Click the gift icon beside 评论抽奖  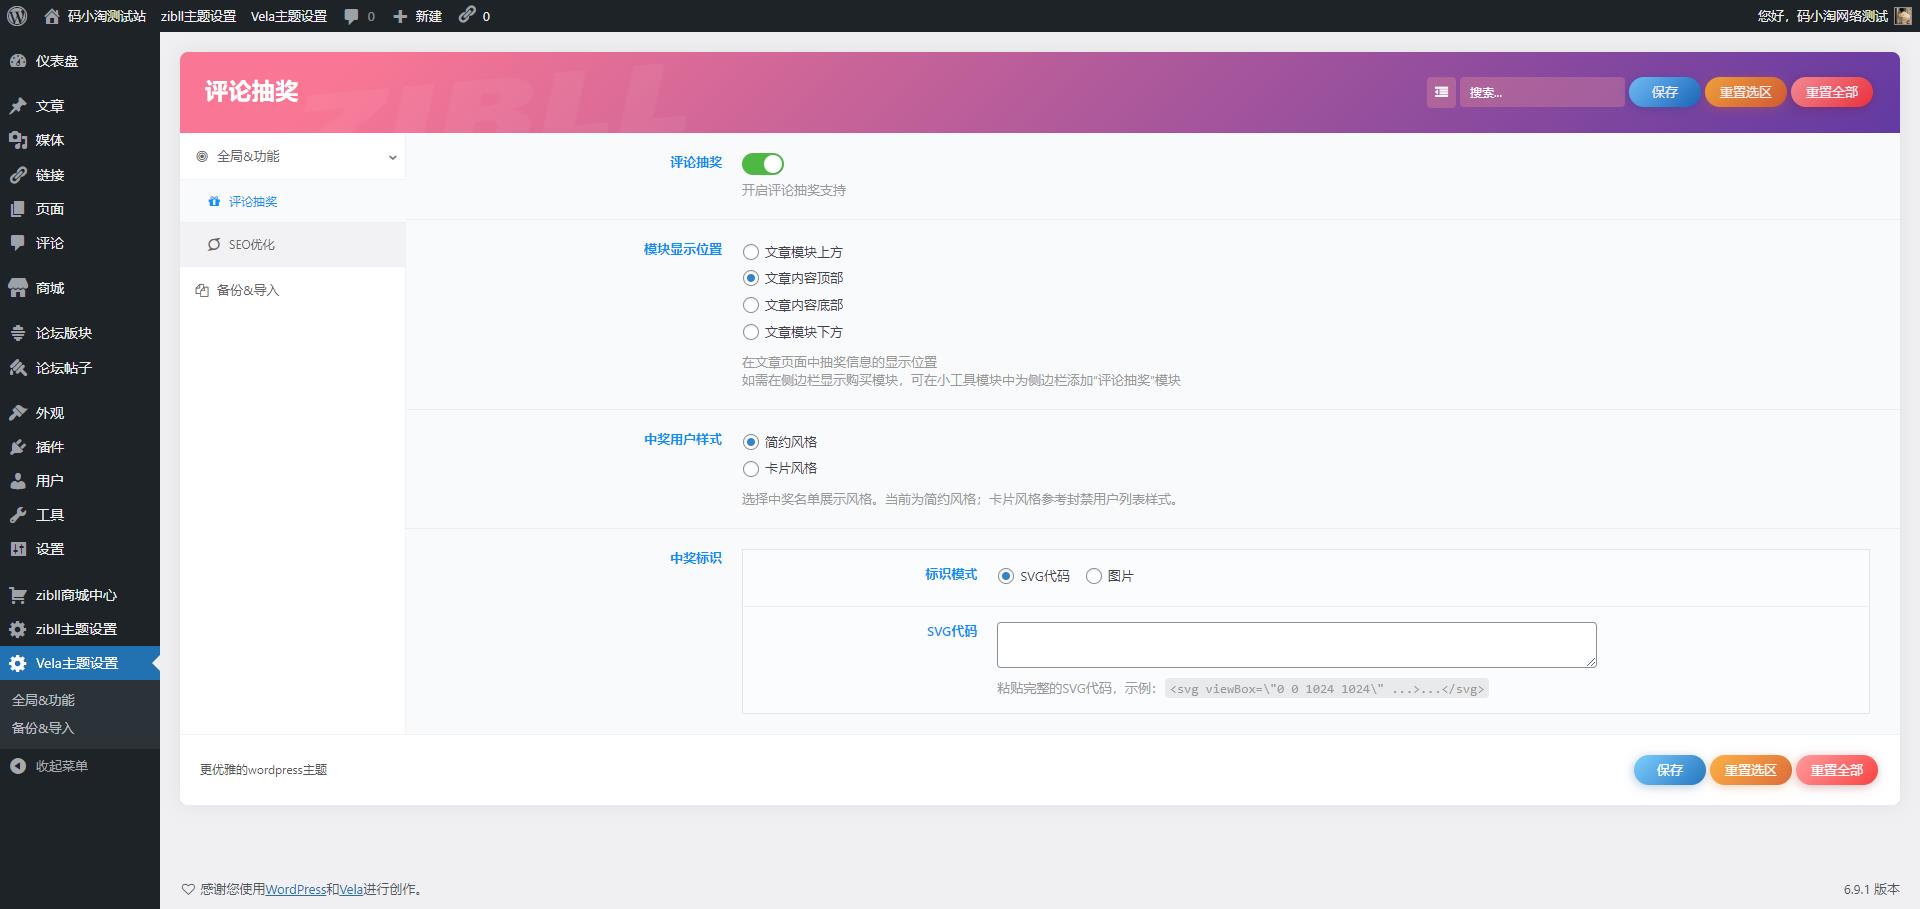pyautogui.click(x=213, y=201)
